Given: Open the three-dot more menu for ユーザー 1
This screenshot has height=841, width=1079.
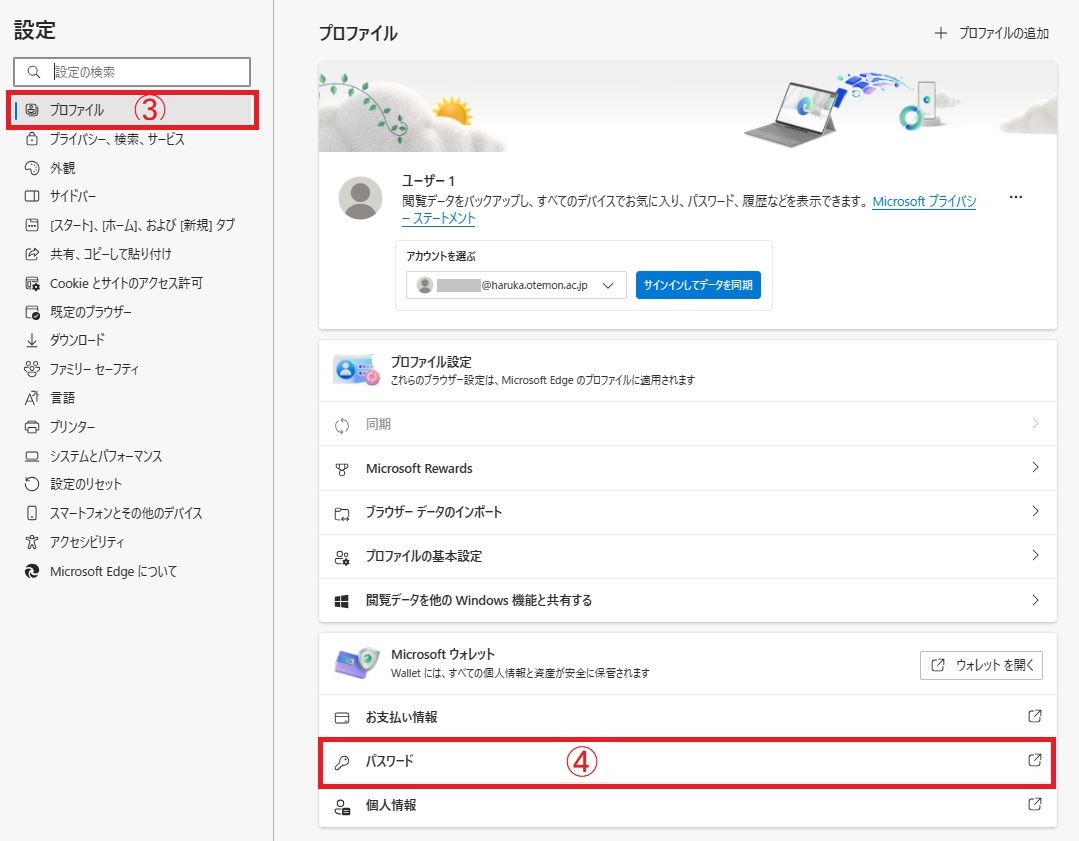Looking at the screenshot, I should [x=1016, y=197].
